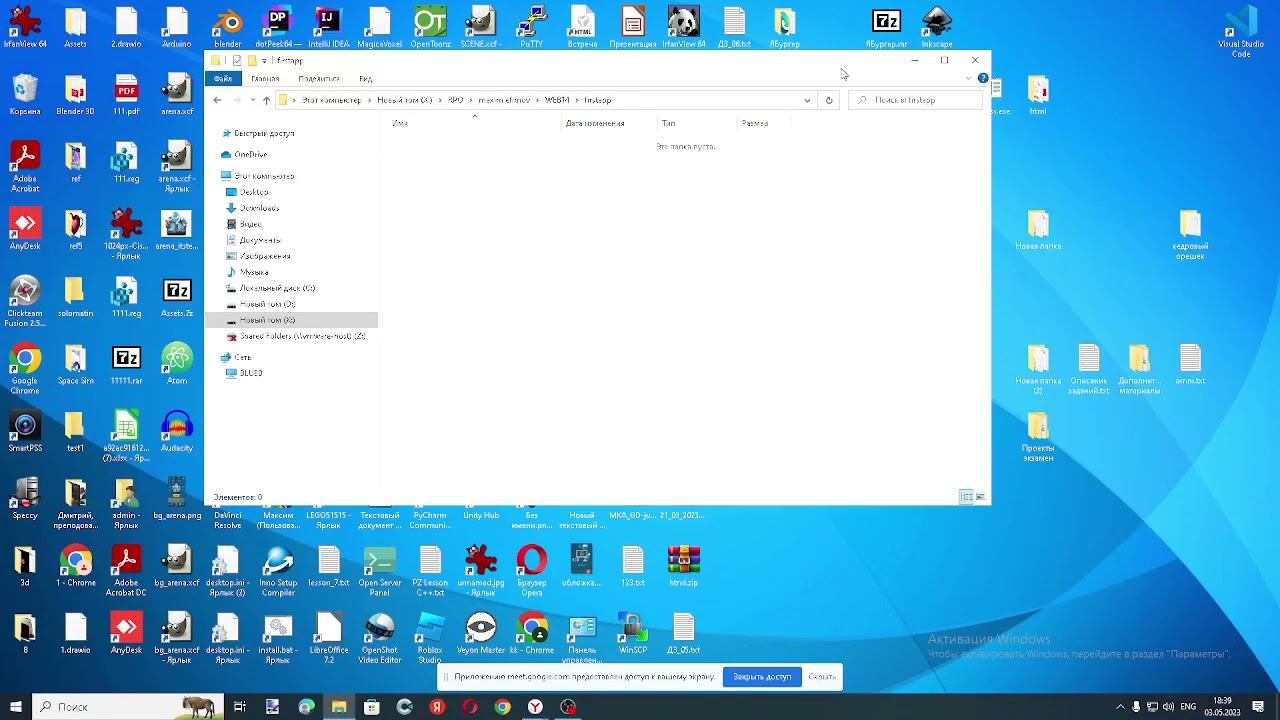Select the SmartPSS desktop shortcut
The height and width of the screenshot is (720, 1280).
coord(25,431)
